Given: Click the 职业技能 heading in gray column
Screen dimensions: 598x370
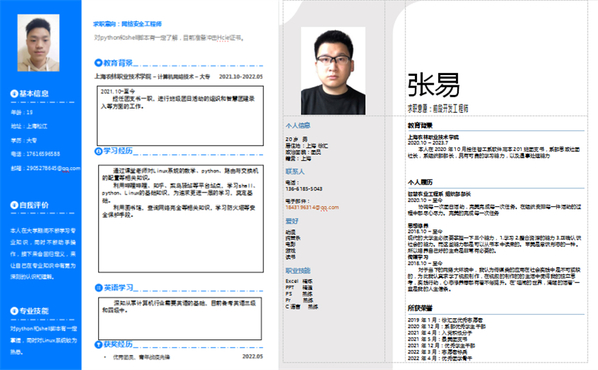Looking at the screenshot, I should coord(298,271).
